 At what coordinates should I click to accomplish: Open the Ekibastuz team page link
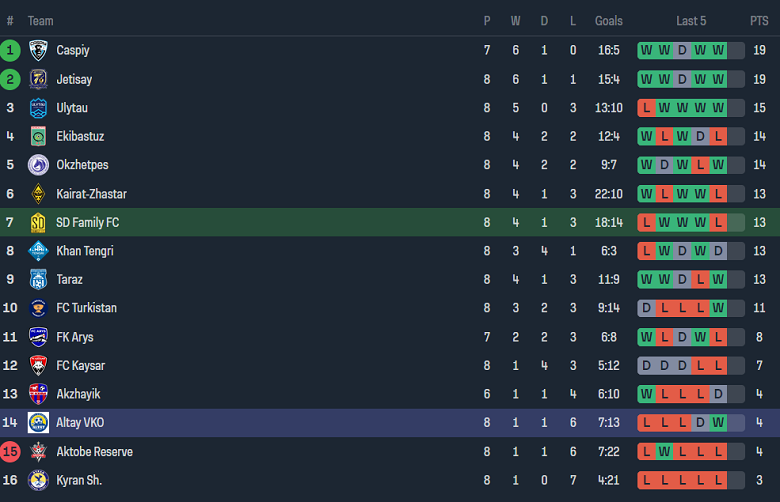[x=80, y=137]
